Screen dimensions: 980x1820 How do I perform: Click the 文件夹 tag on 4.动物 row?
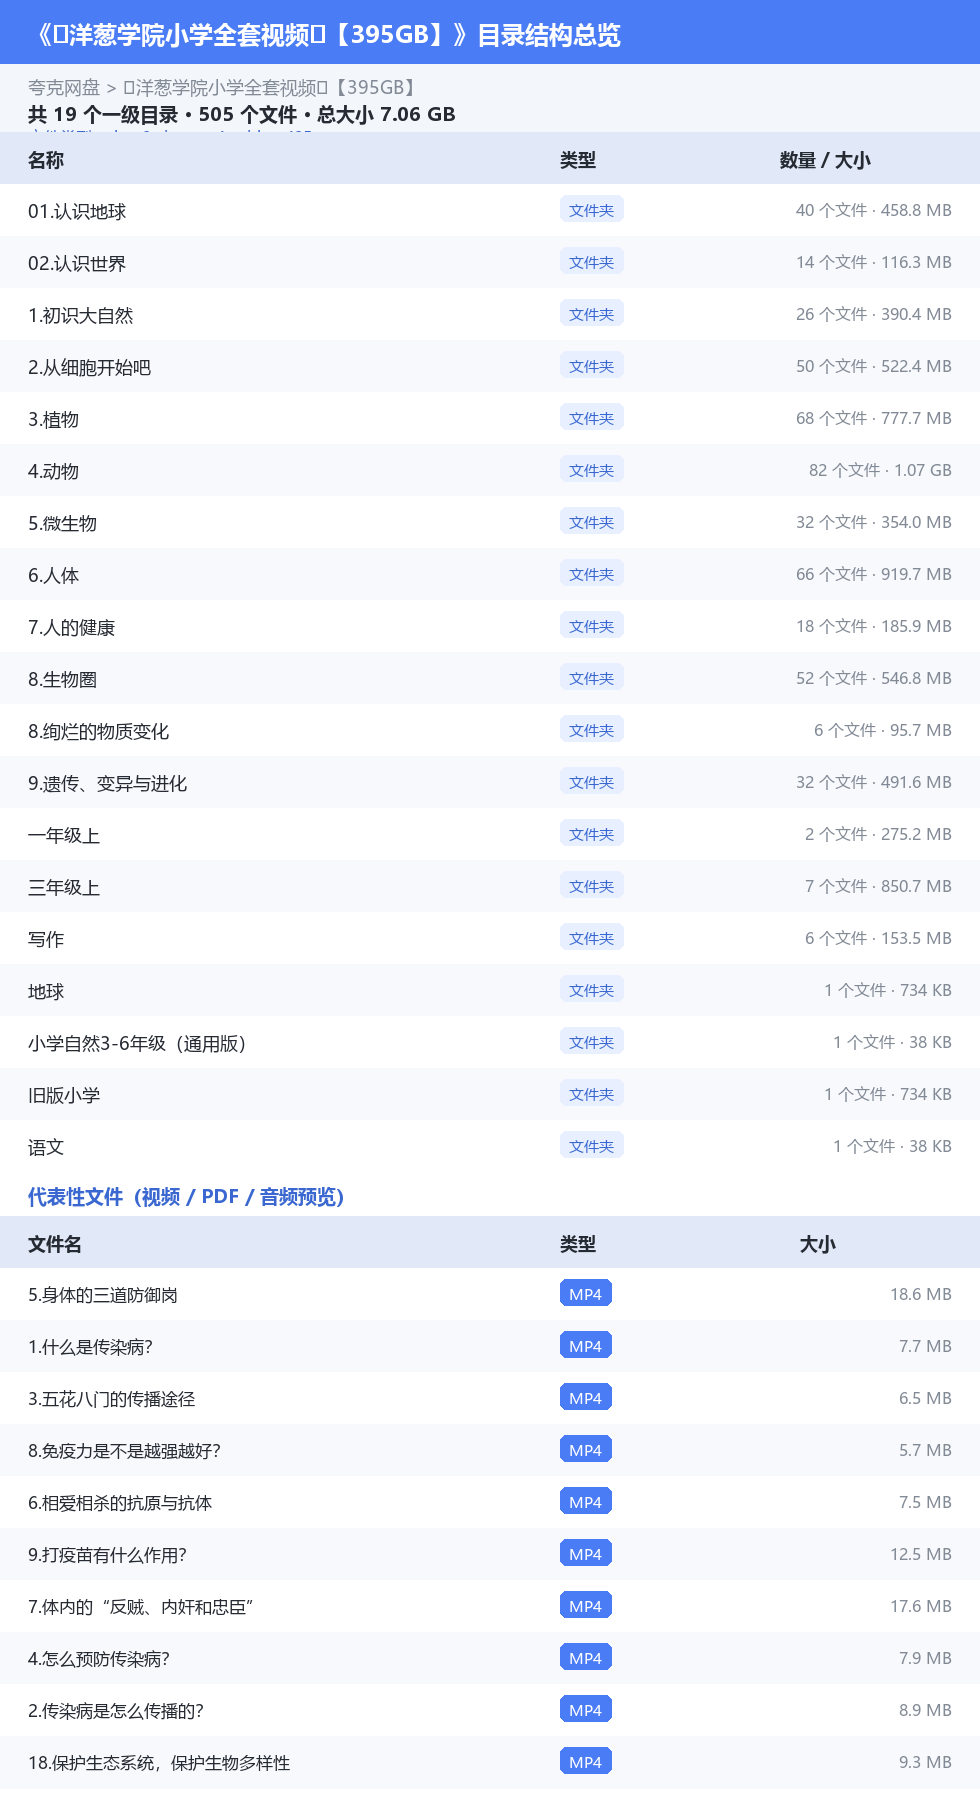[x=592, y=470]
